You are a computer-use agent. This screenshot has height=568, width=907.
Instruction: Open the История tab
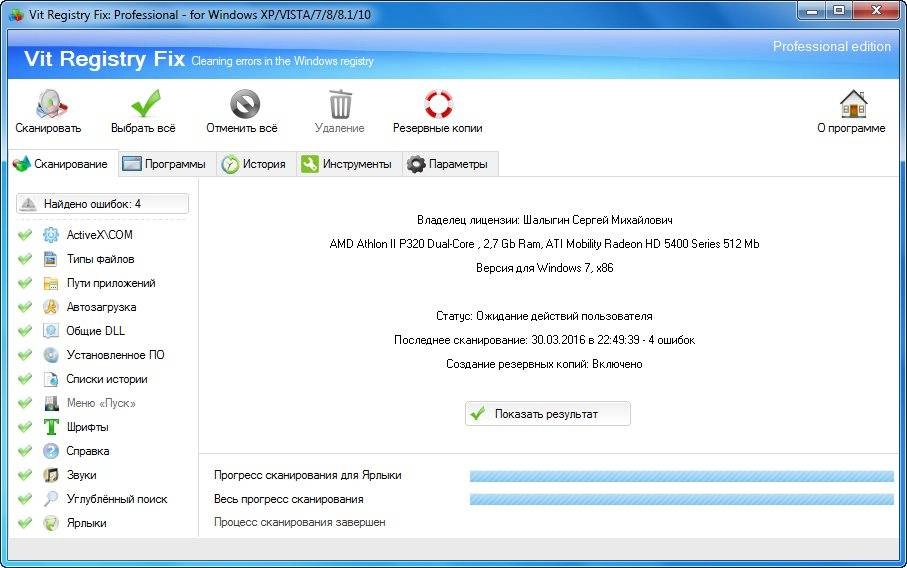coord(256,164)
